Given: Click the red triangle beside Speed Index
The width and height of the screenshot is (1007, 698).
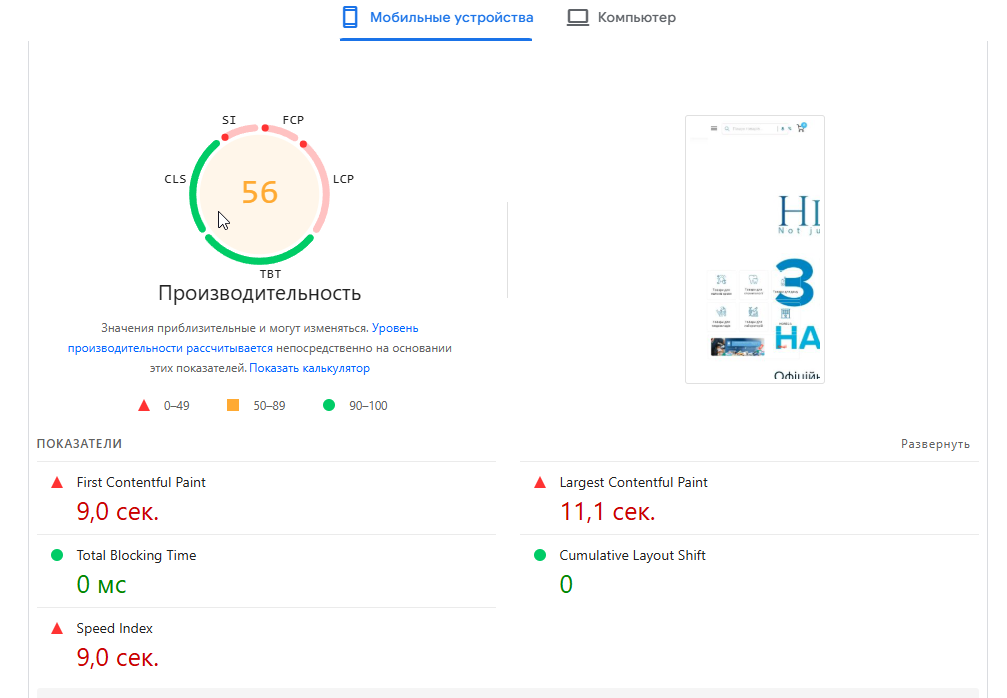Looking at the screenshot, I should coord(57,629).
